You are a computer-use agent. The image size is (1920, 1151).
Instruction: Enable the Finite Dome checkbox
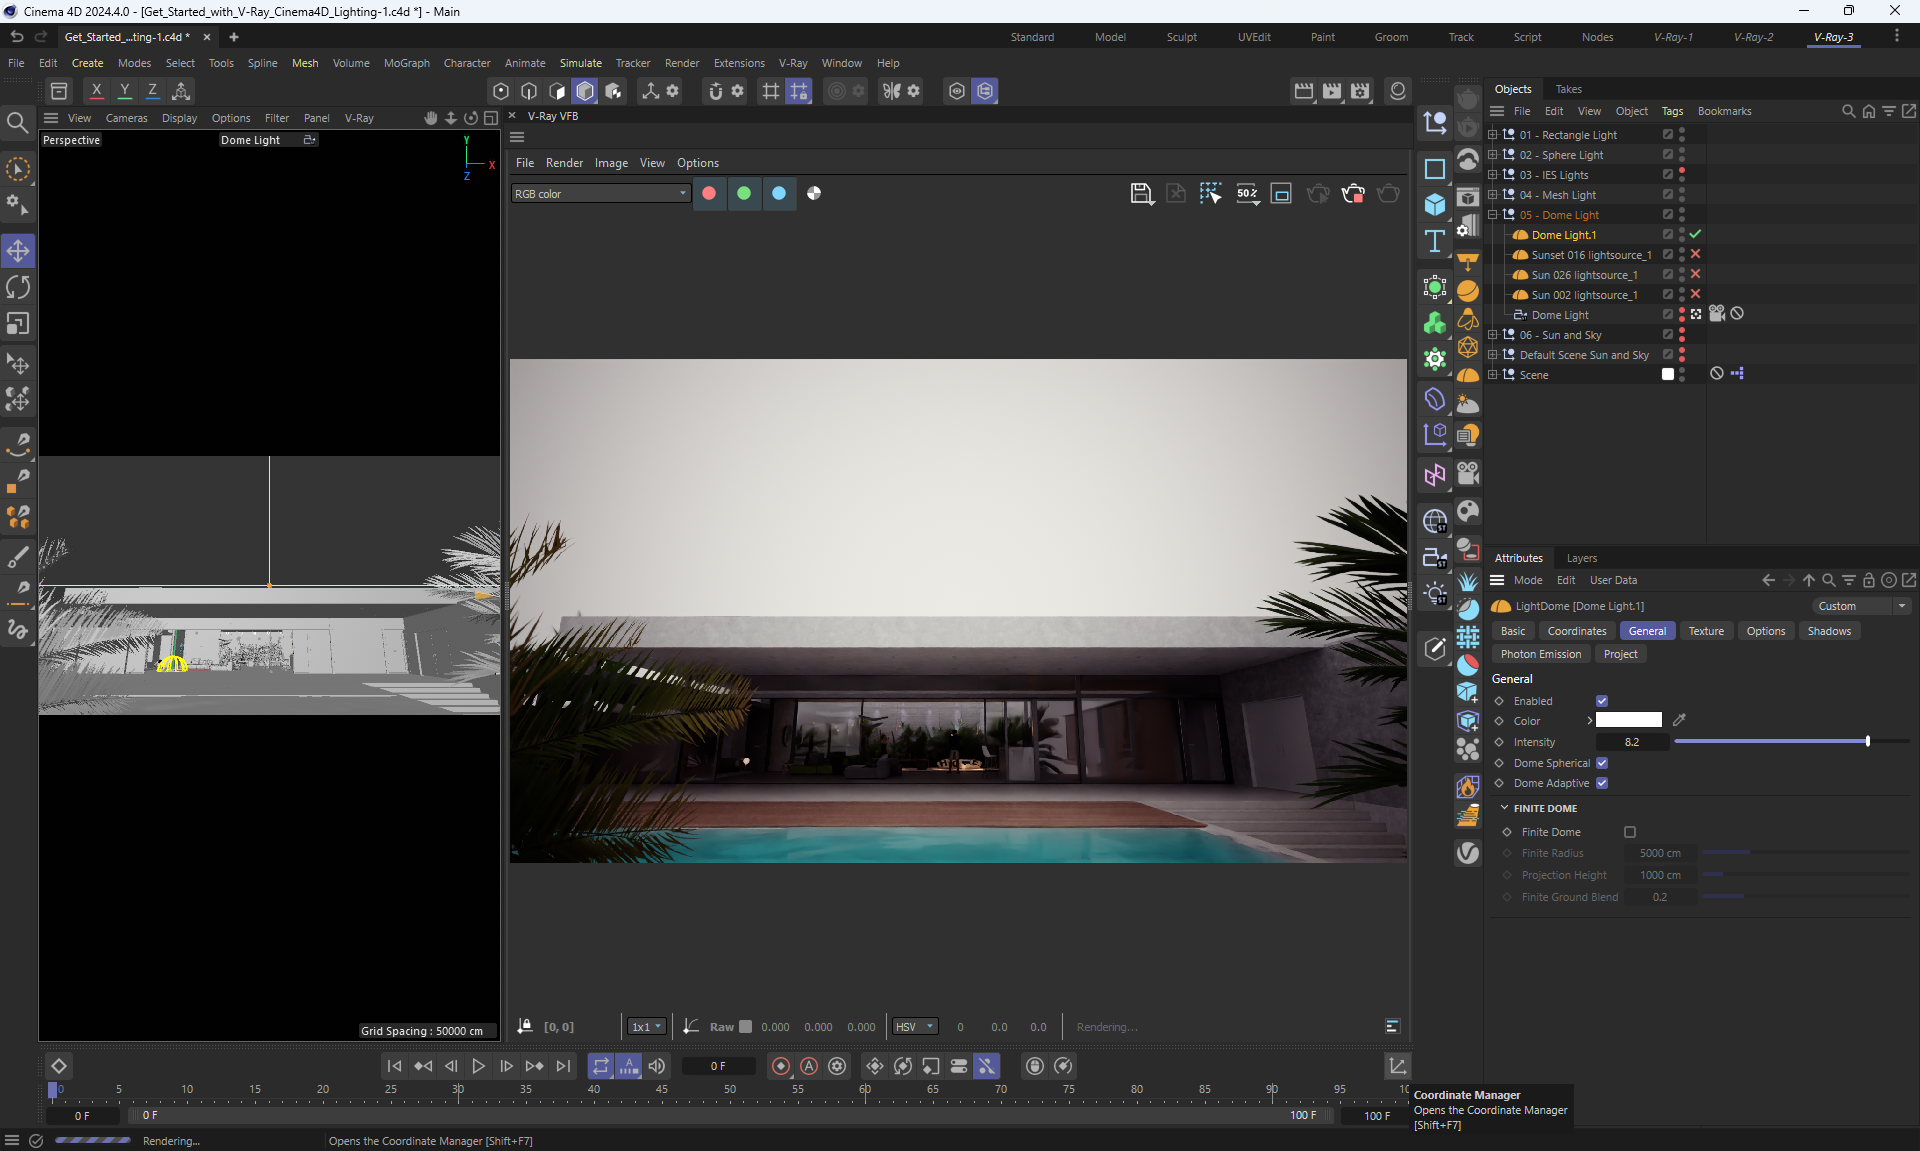1630,832
